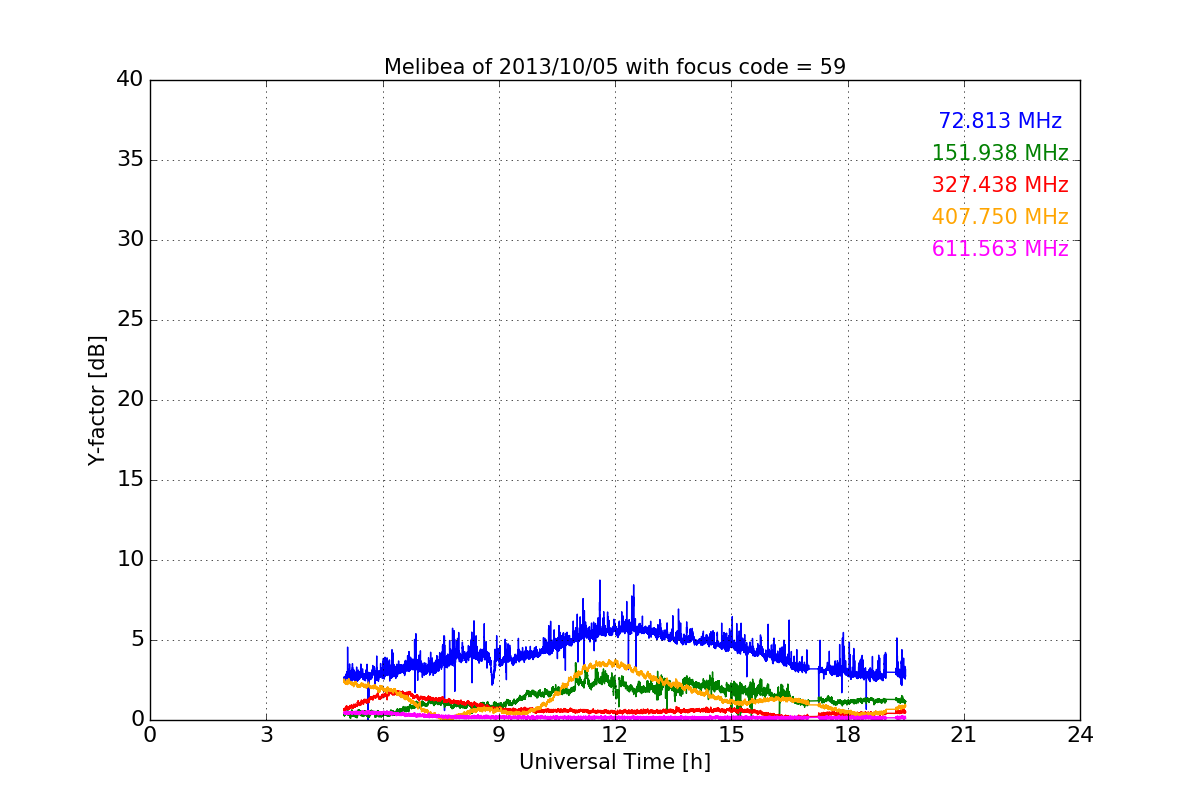Click the plot title mentioning Melibea
This screenshot has height=800, width=1200.
click(615, 67)
